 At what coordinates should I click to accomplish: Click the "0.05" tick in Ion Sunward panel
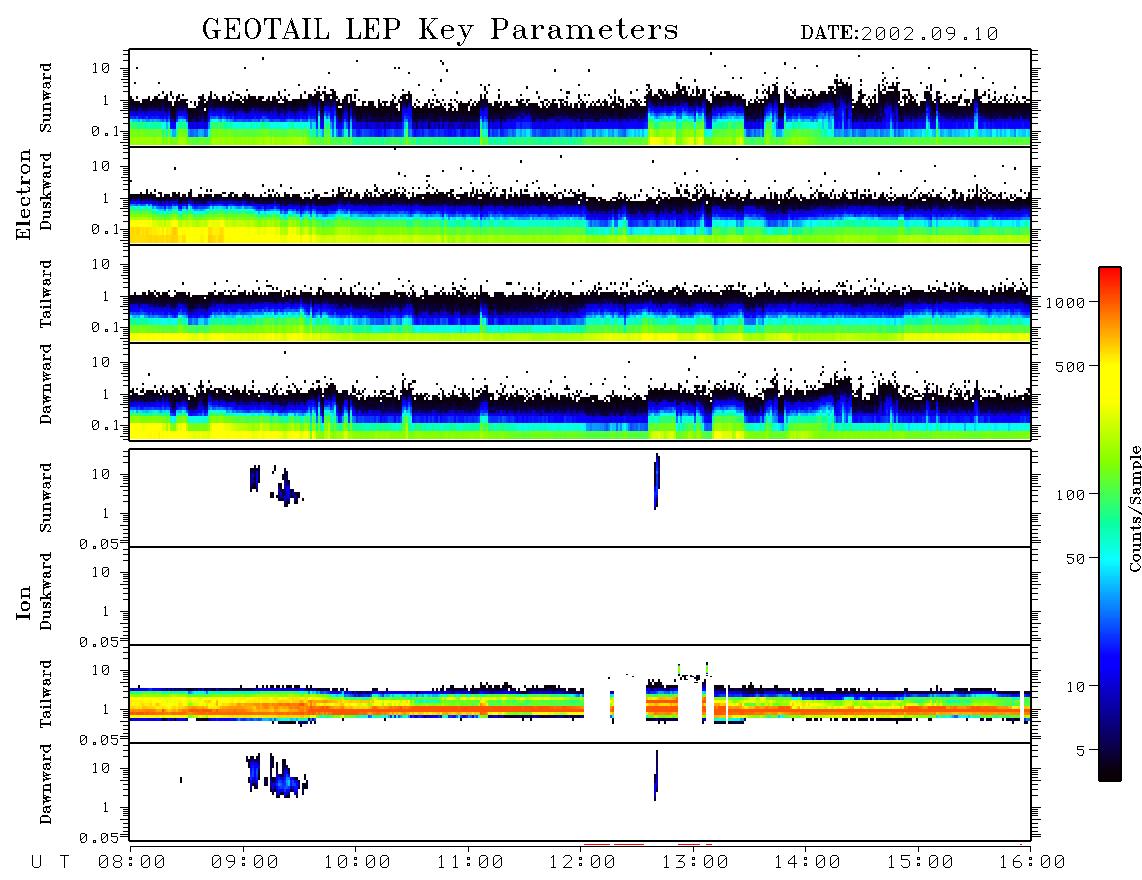pyautogui.click(x=101, y=543)
